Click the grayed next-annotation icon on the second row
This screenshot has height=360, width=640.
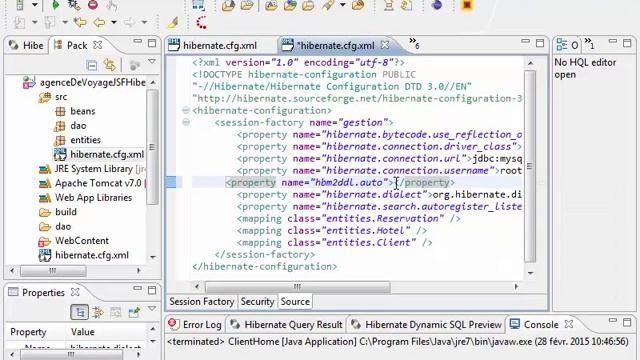(x=19, y=22)
